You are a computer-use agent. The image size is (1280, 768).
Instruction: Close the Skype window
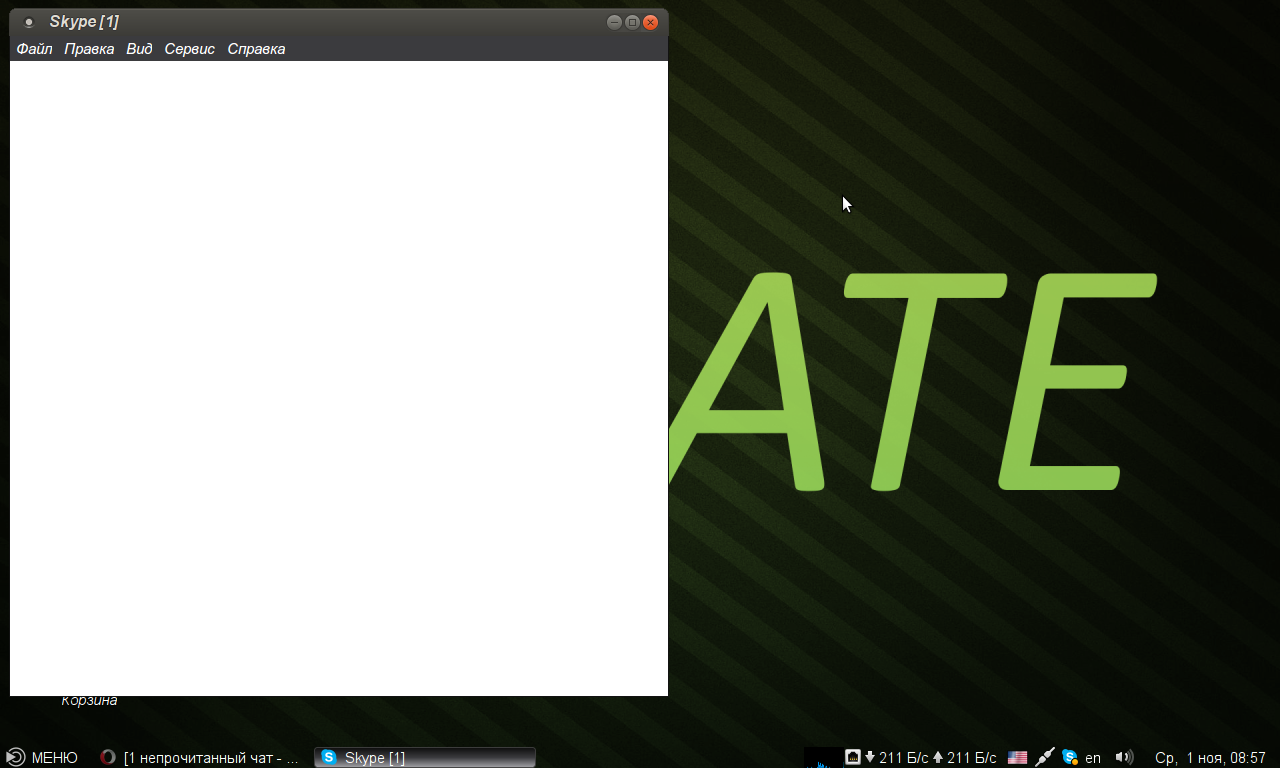[650, 22]
